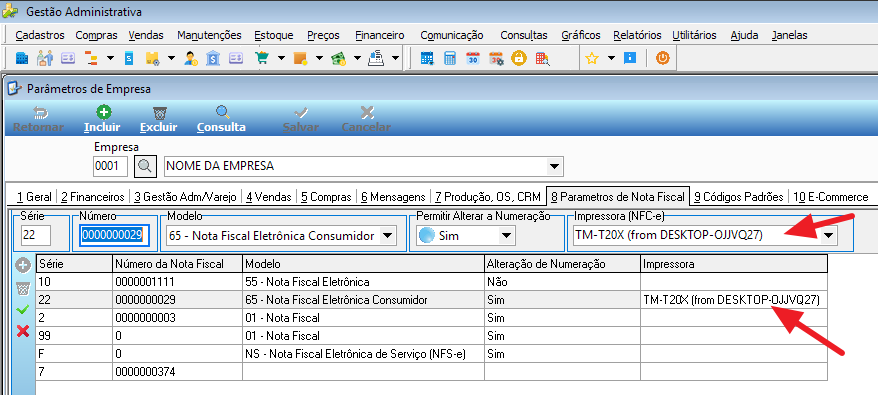
Task: Switch to the 1 Geral tab
Action: coord(34,197)
